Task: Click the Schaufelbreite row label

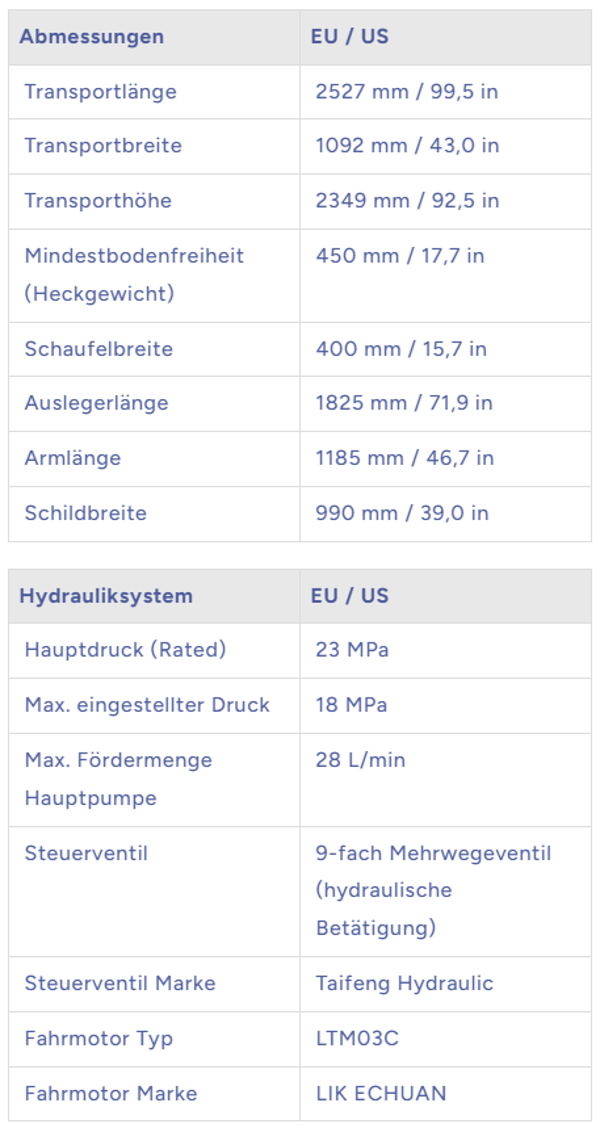Action: click(98, 349)
